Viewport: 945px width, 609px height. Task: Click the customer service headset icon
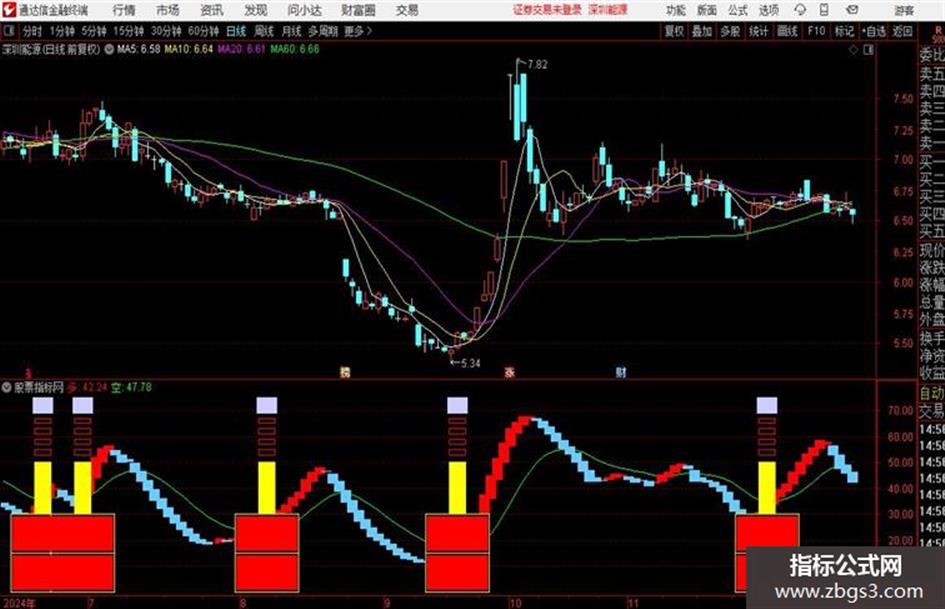(800, 10)
